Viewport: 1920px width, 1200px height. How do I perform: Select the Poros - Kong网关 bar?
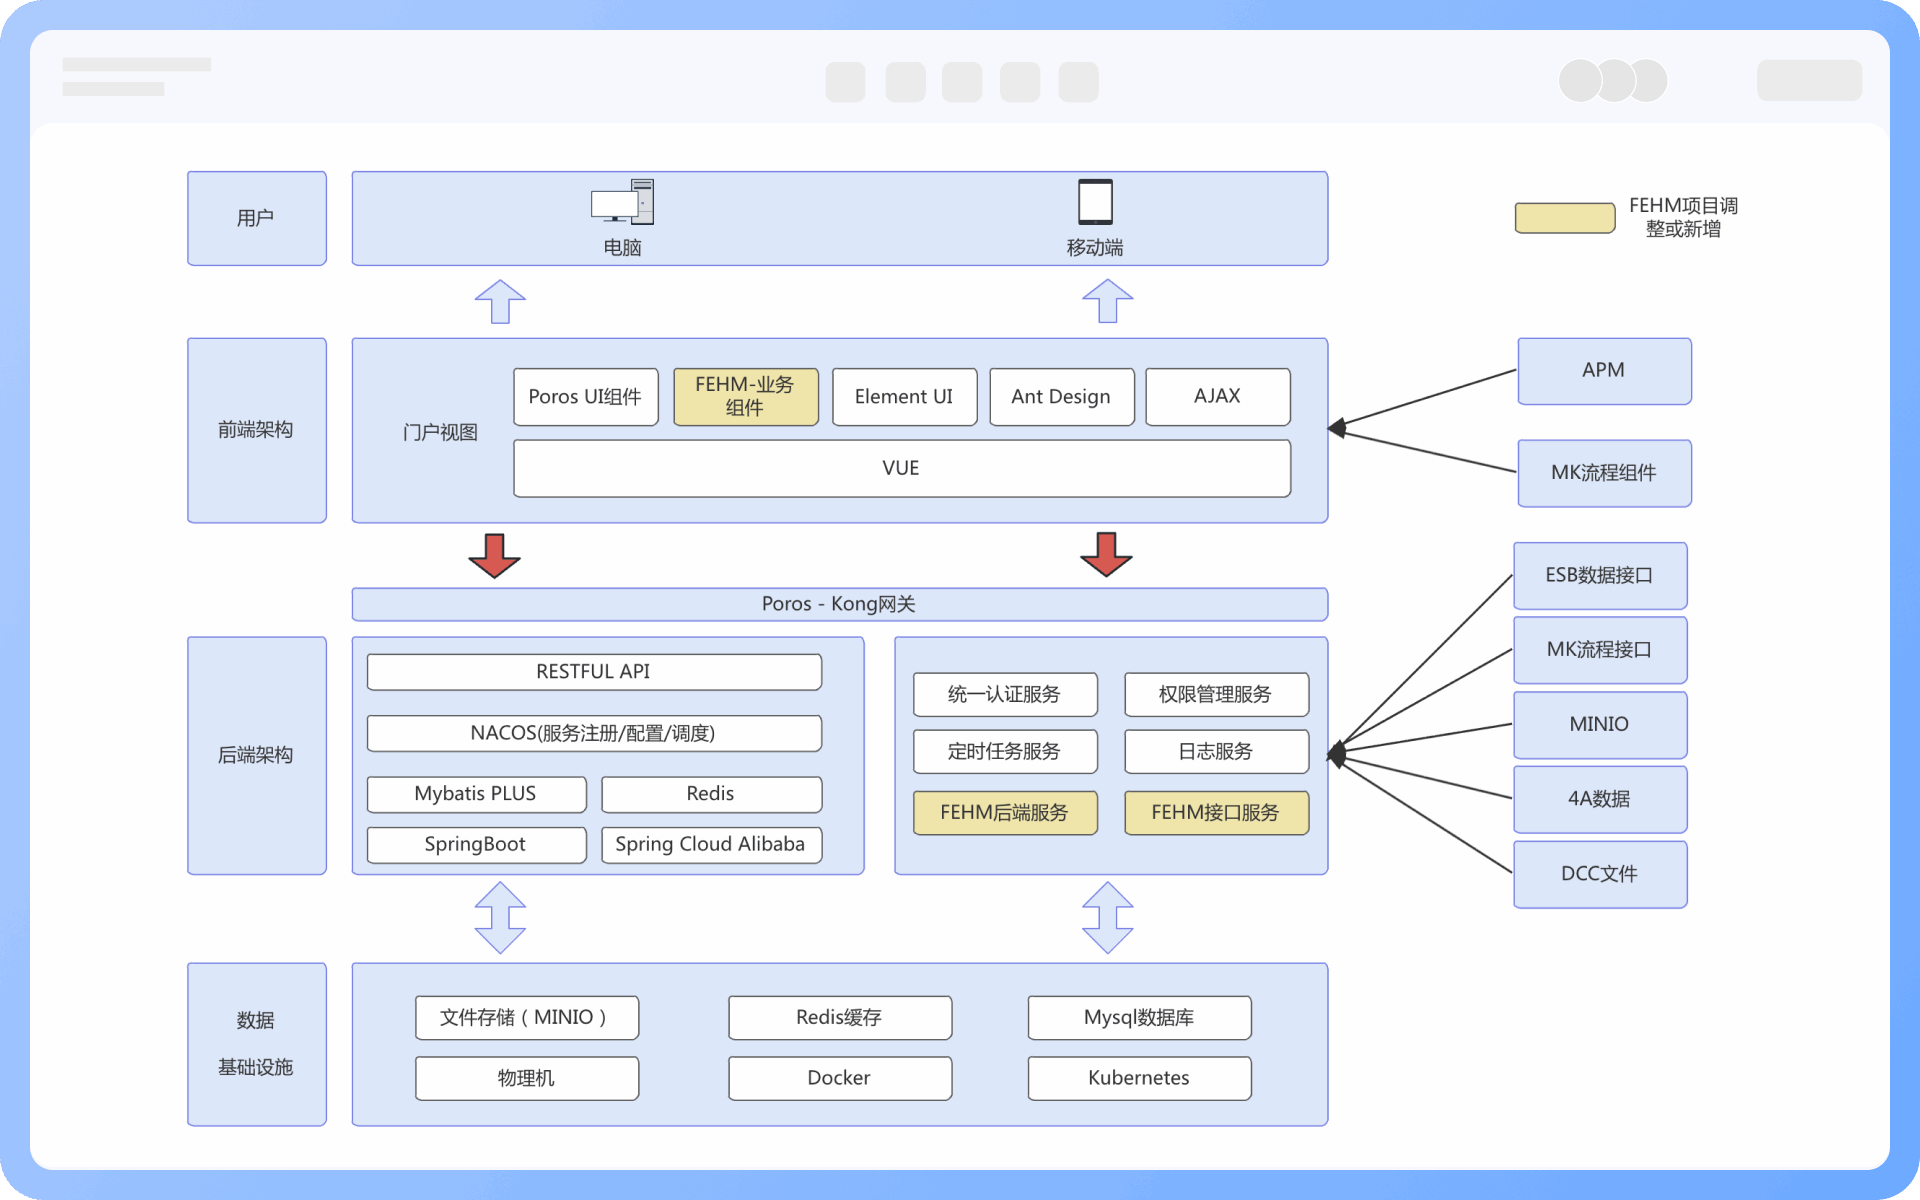pyautogui.click(x=839, y=604)
